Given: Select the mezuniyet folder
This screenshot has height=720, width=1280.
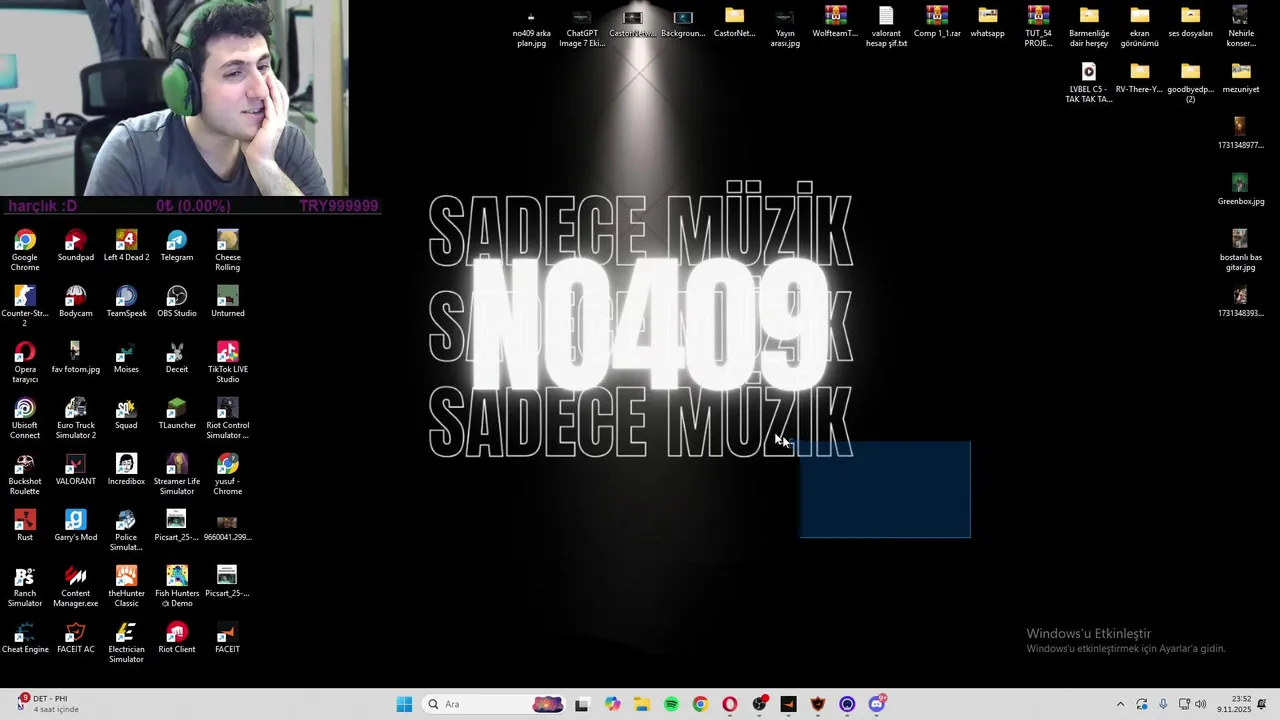Looking at the screenshot, I should [x=1240, y=78].
